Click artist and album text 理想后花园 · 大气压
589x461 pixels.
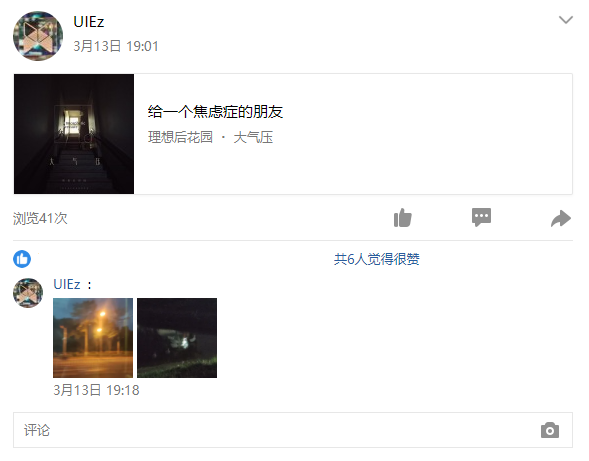point(210,137)
